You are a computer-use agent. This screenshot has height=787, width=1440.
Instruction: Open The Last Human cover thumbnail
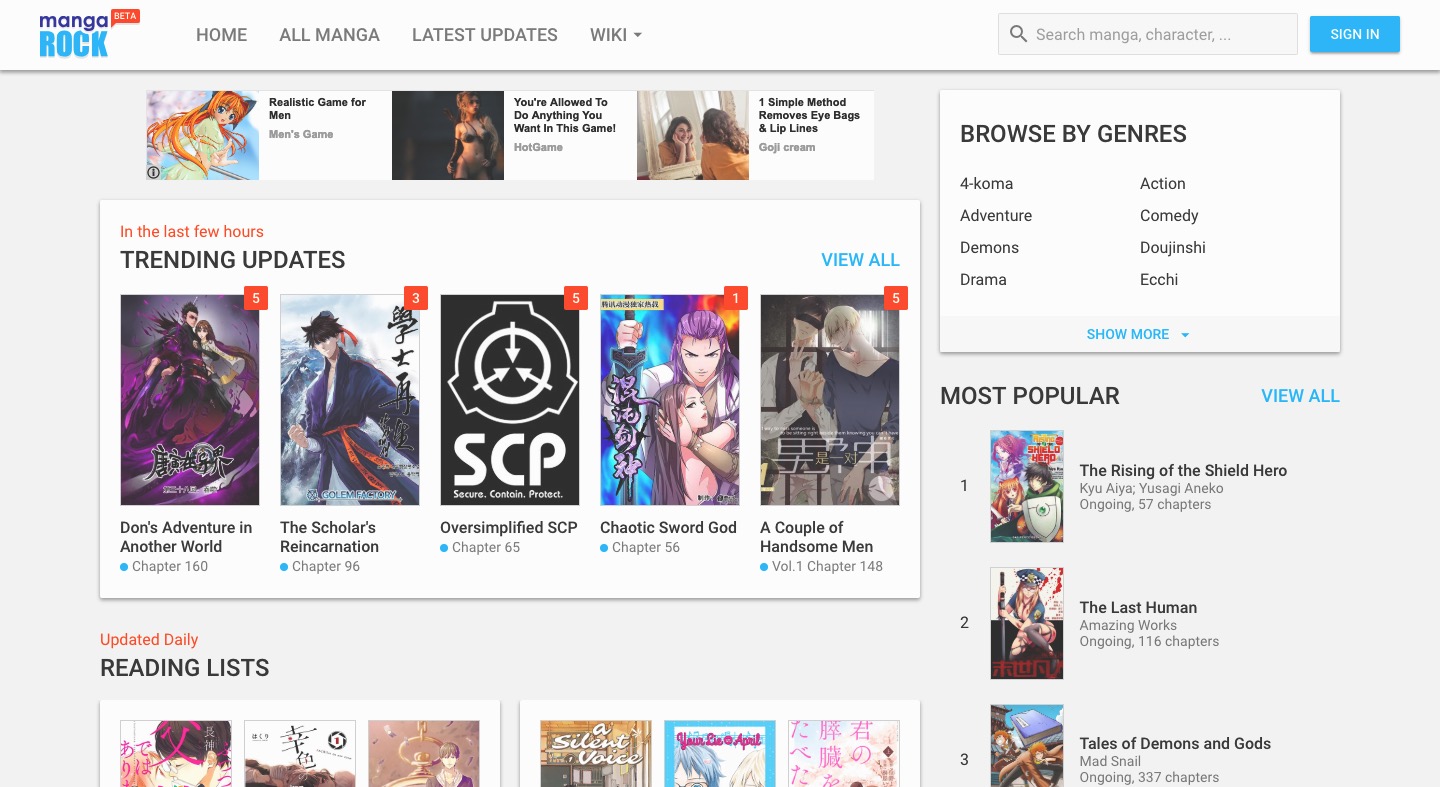pyautogui.click(x=1027, y=624)
